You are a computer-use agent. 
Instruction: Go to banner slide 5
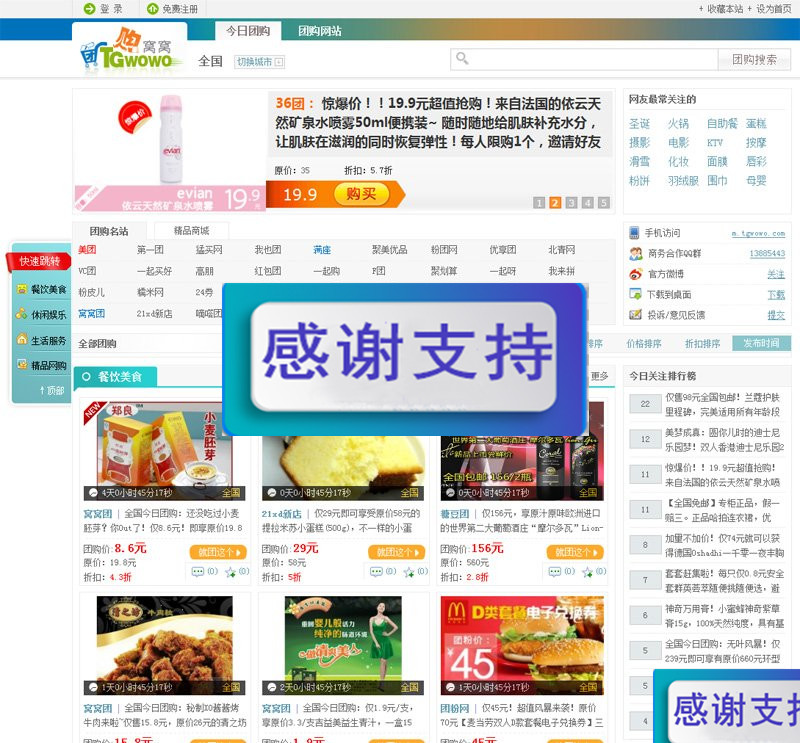click(x=604, y=203)
